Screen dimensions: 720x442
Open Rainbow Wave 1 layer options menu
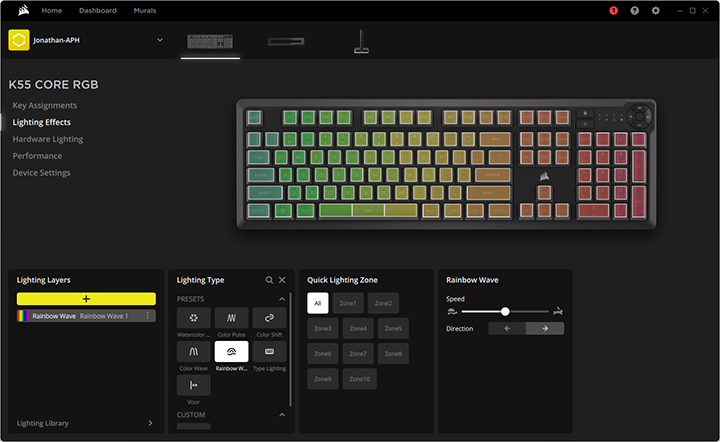pyautogui.click(x=148, y=316)
